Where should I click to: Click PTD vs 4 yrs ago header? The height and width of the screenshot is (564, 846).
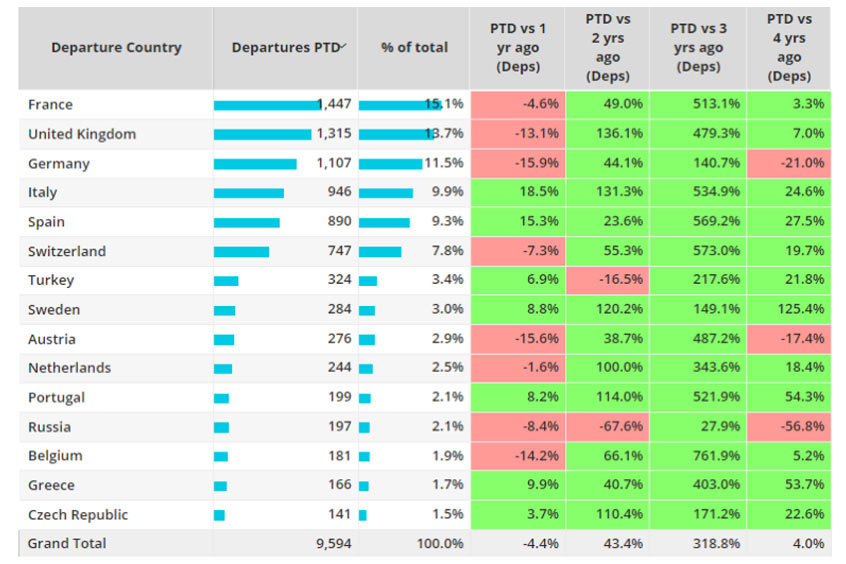tap(789, 48)
